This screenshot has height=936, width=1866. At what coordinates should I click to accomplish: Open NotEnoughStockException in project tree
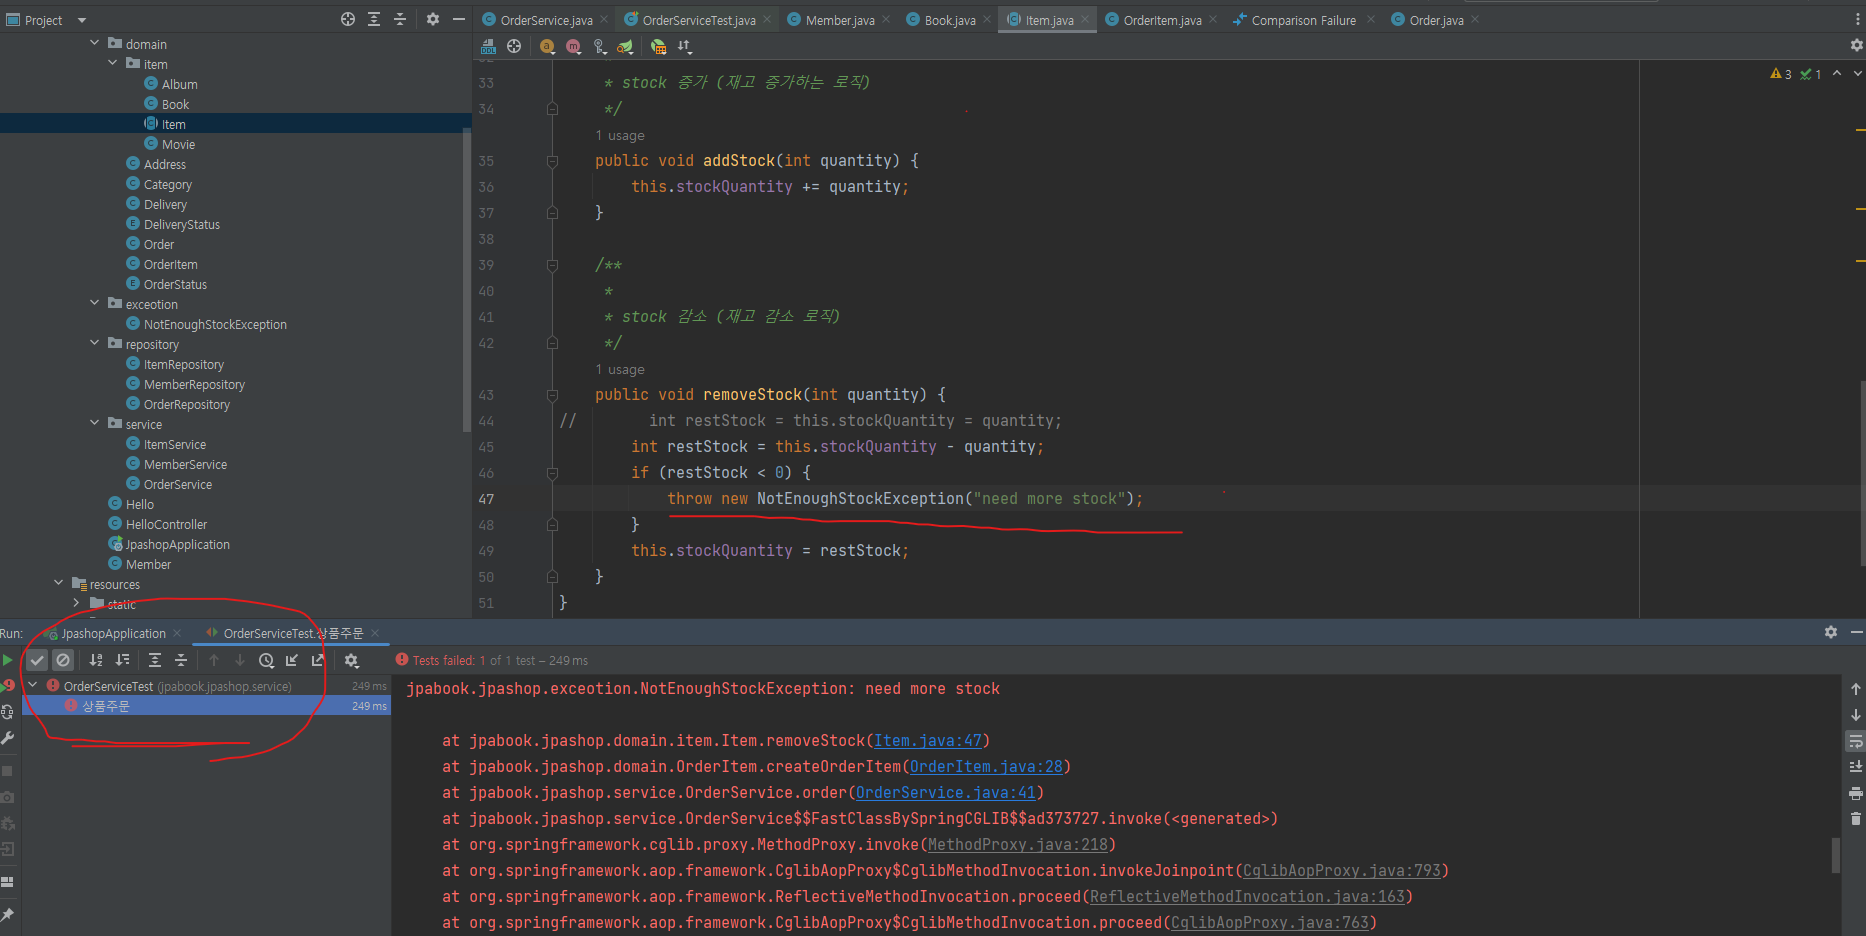click(x=214, y=324)
